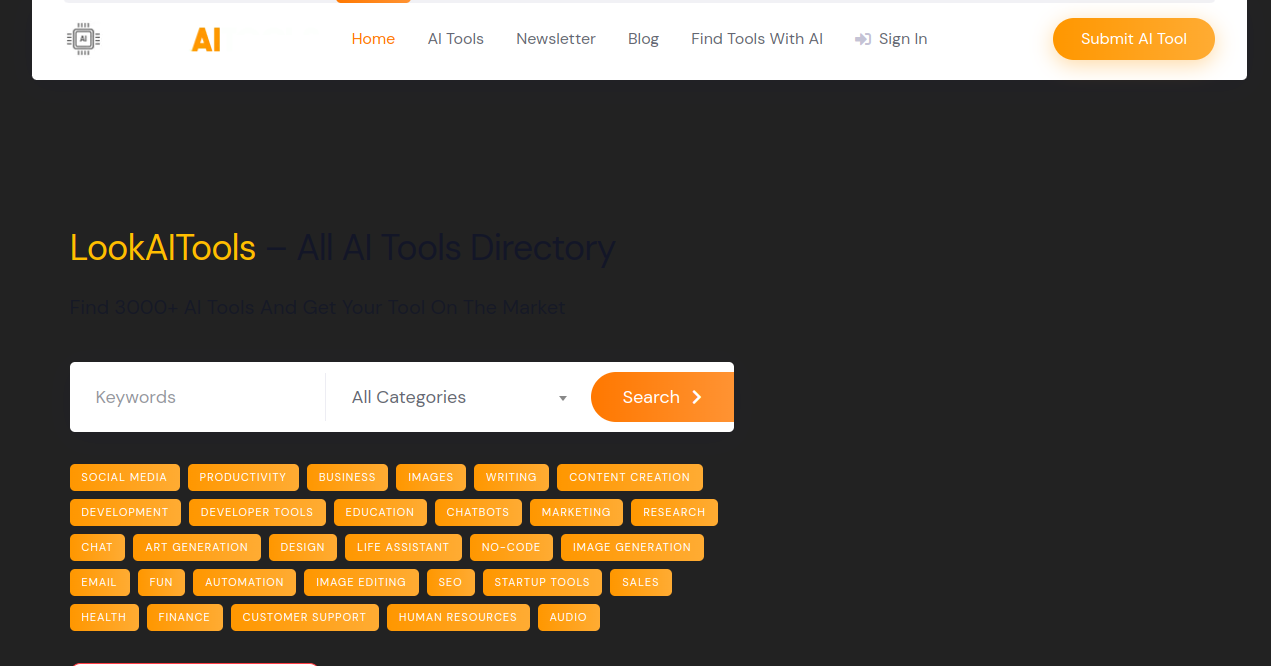Click the orange AI logo text
The image size is (1271, 666).
coord(206,40)
